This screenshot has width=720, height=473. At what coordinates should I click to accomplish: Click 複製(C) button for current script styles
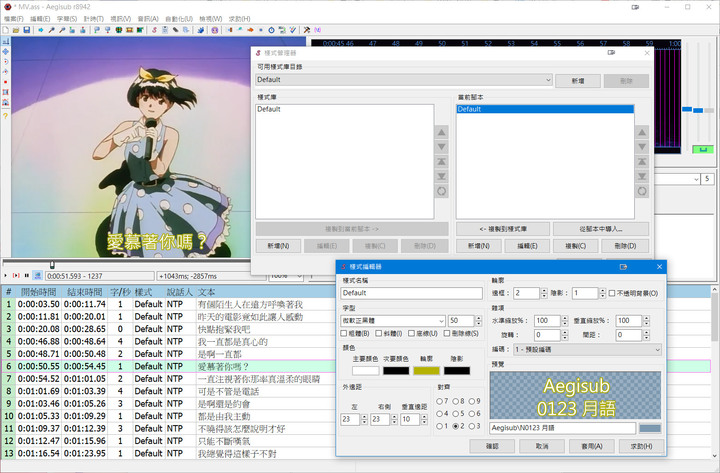click(x=576, y=246)
